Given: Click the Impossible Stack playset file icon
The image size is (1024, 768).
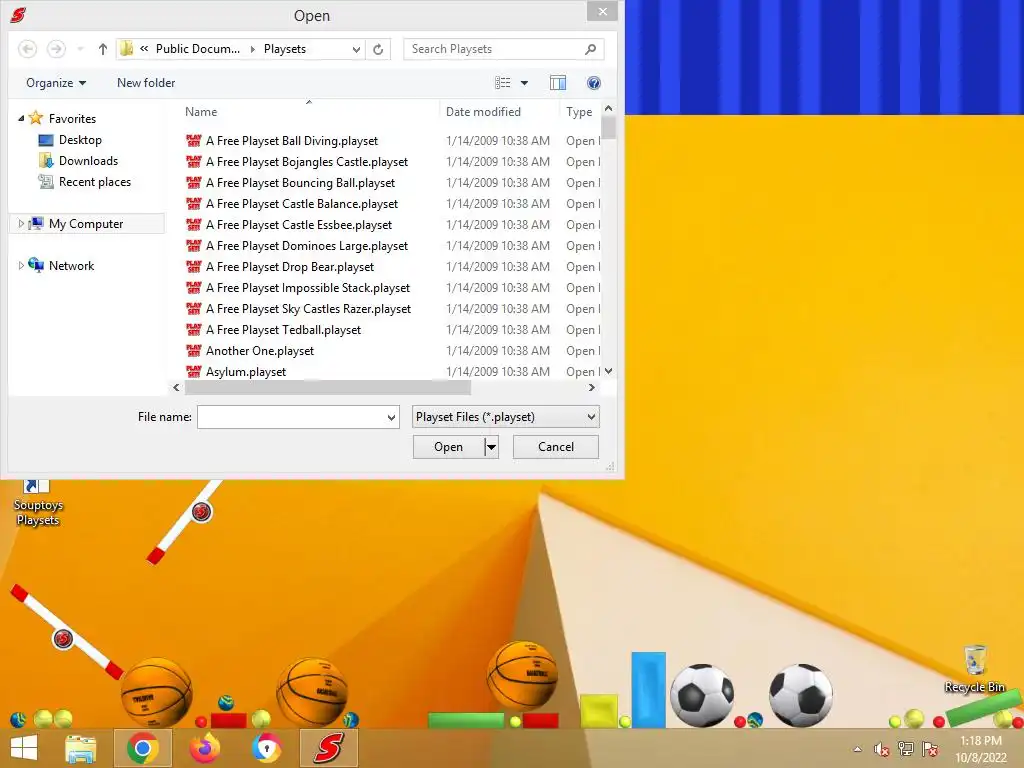Looking at the screenshot, I should 194,287.
